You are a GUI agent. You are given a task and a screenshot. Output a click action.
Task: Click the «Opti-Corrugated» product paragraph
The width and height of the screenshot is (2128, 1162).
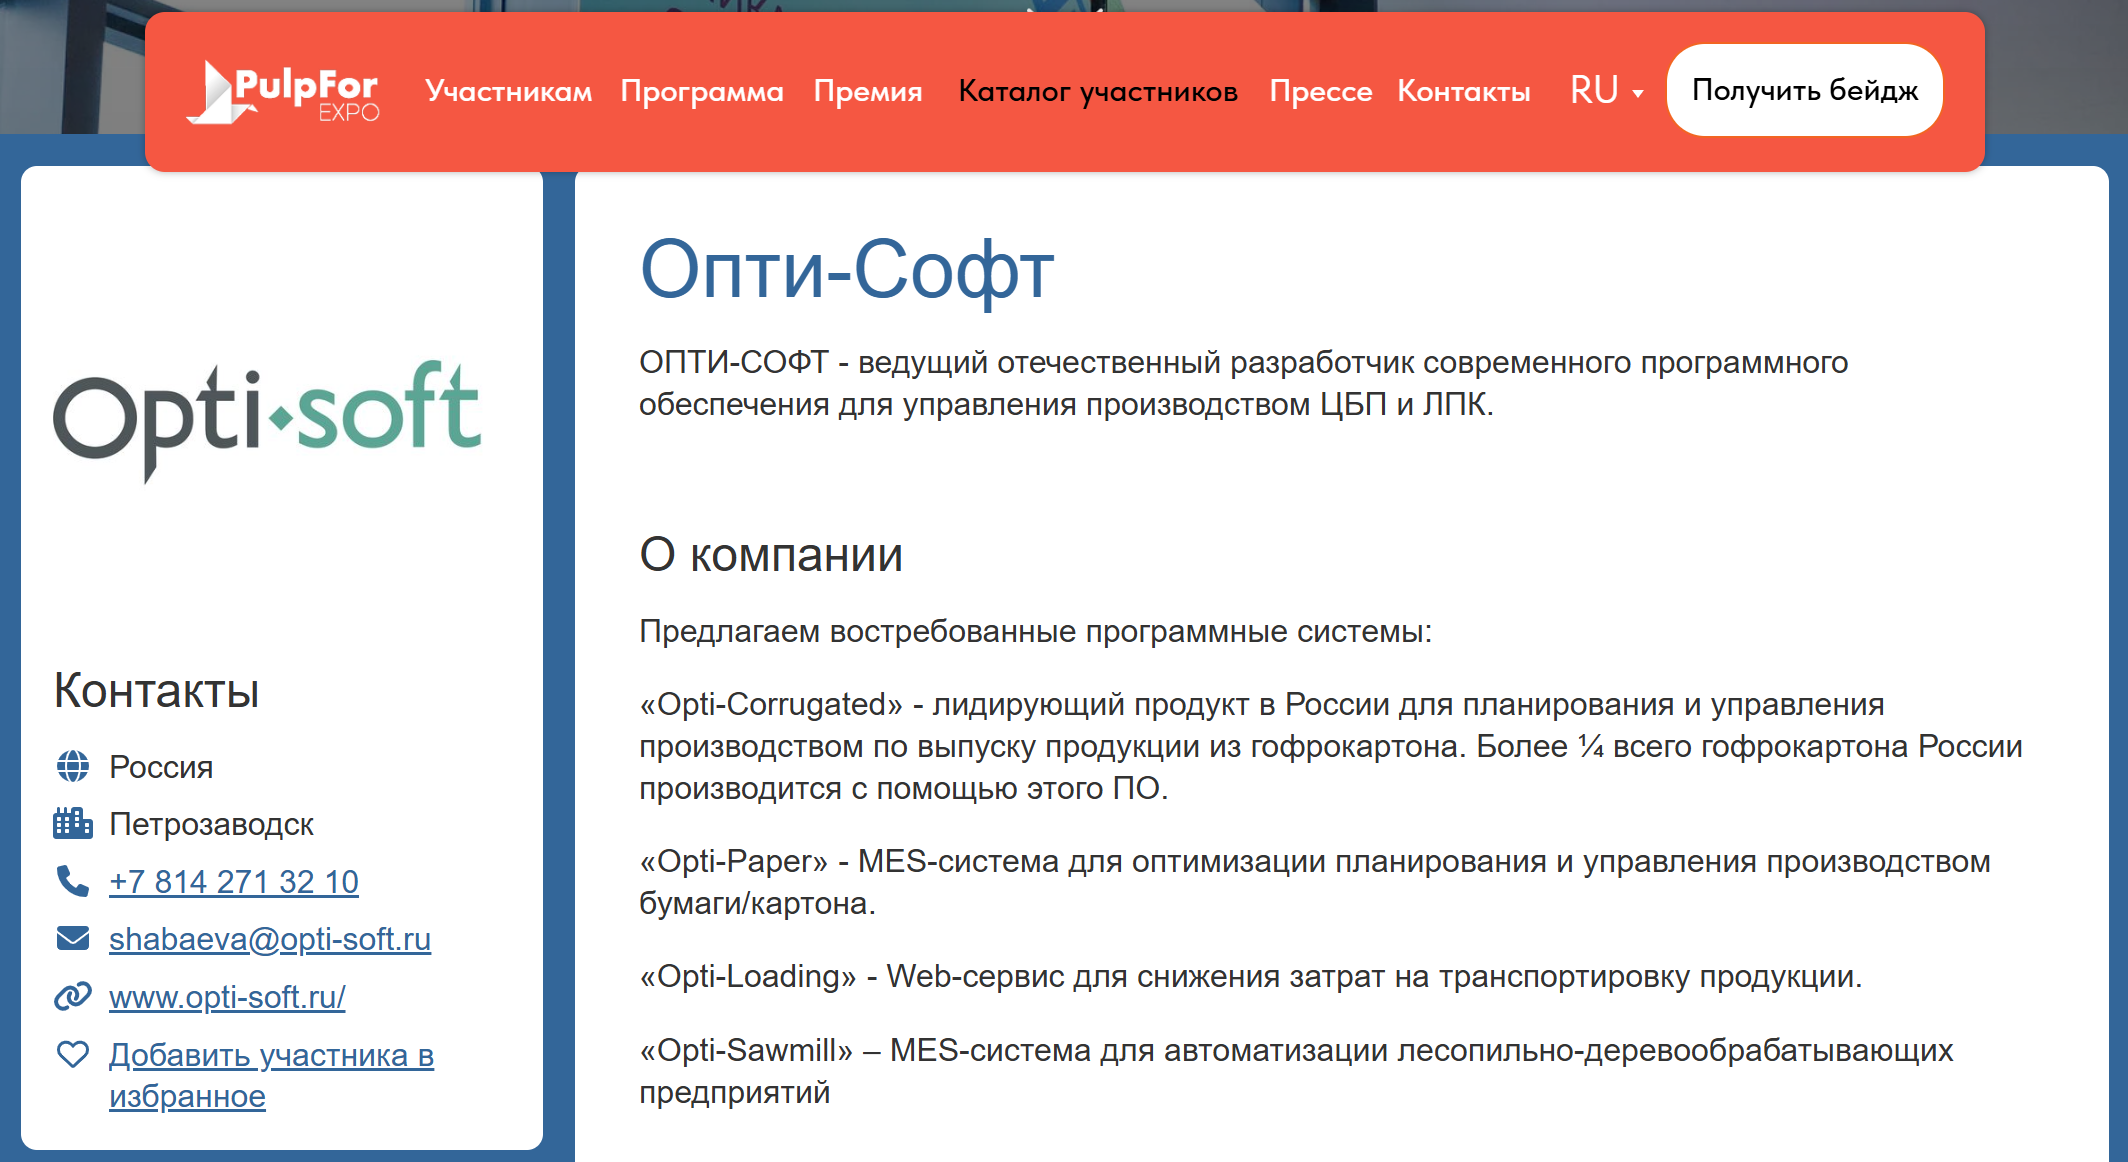pos(1331,746)
